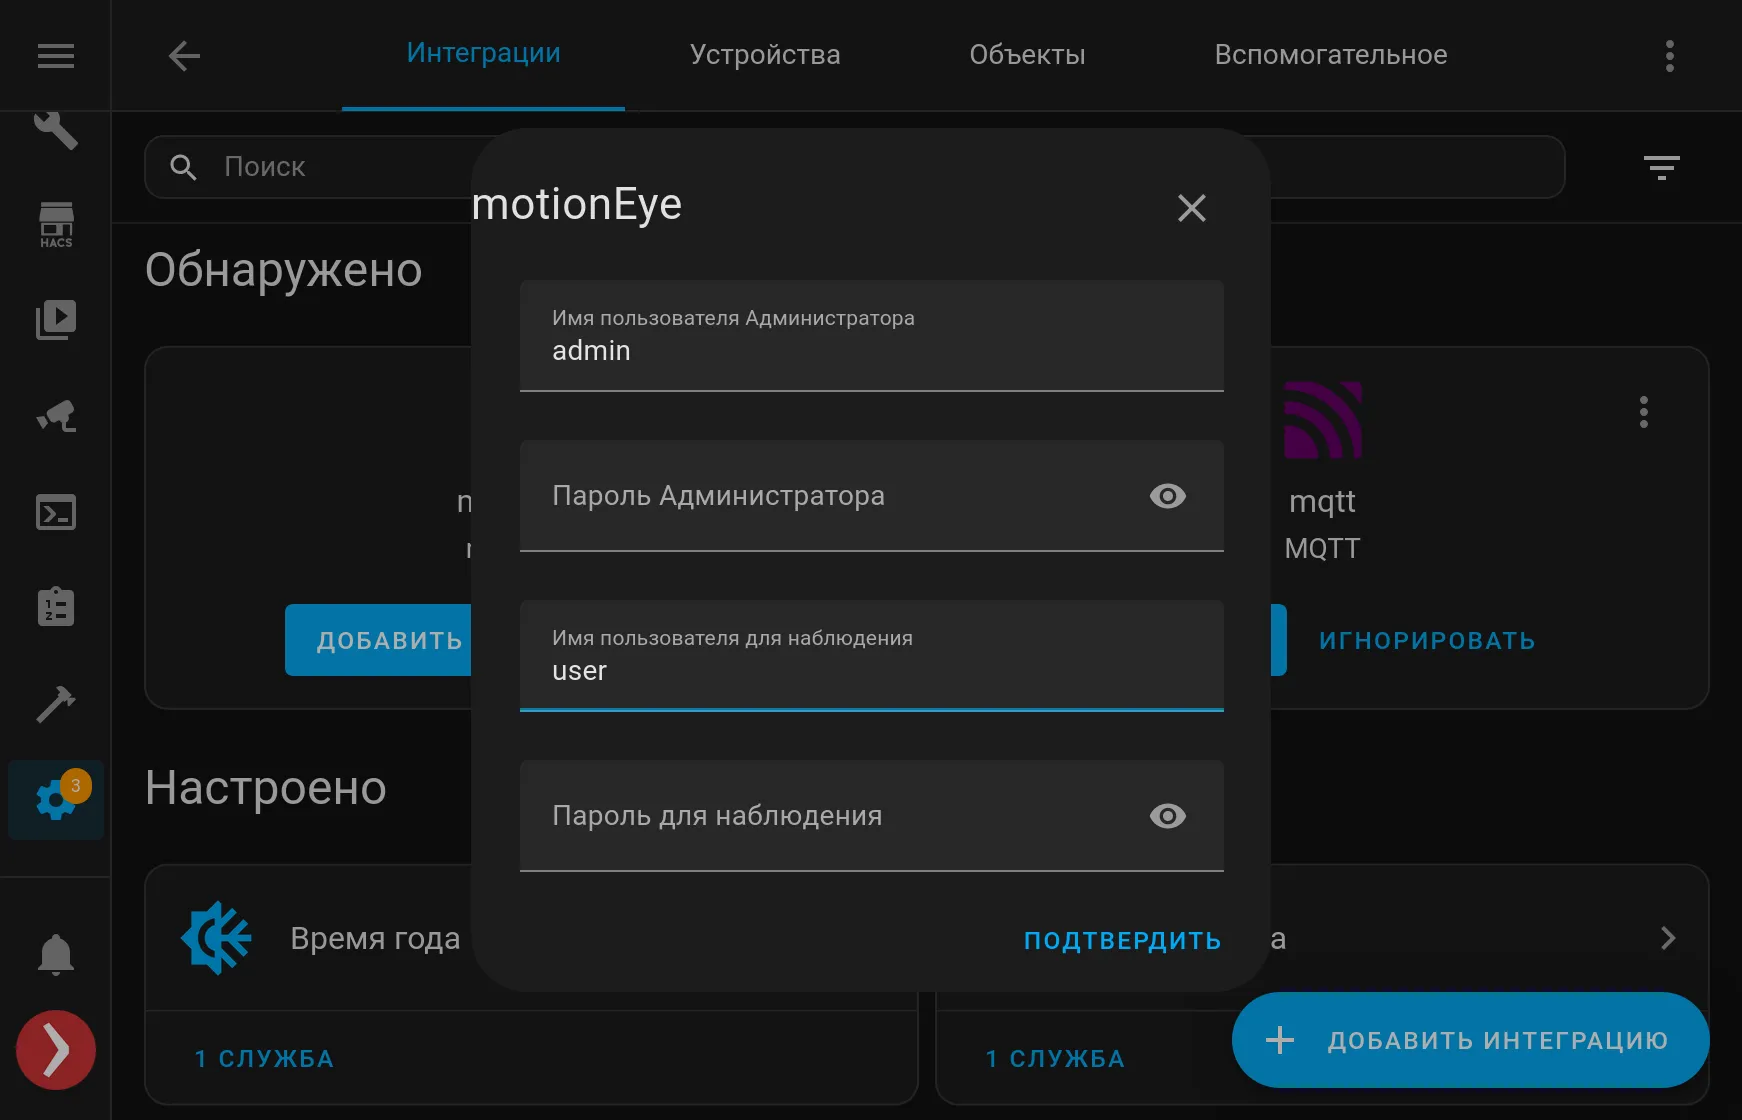Show the Пароль для наблюдения password
This screenshot has height=1120, width=1742.
coord(1168,816)
